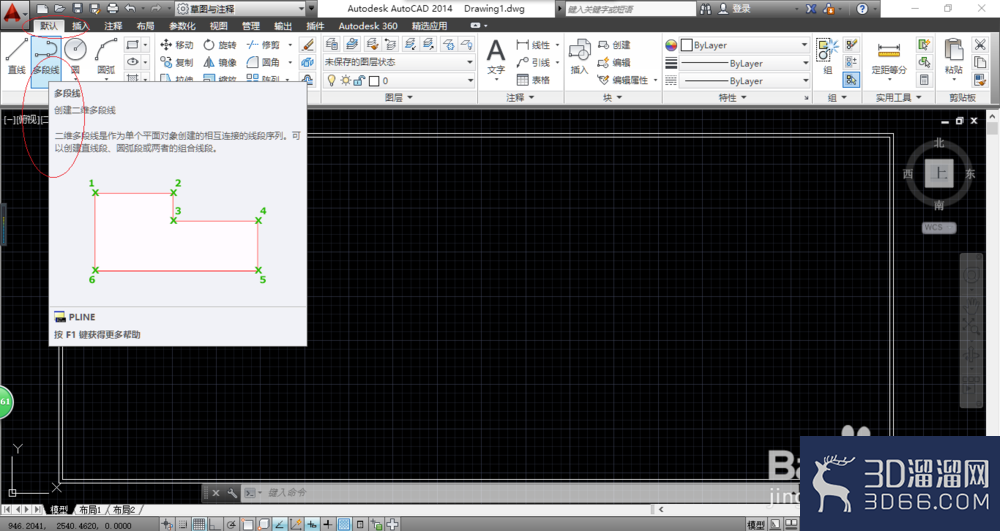Expand the 实用工具 panel
Image resolution: width=1000 pixels, height=531 pixels.
(898, 98)
